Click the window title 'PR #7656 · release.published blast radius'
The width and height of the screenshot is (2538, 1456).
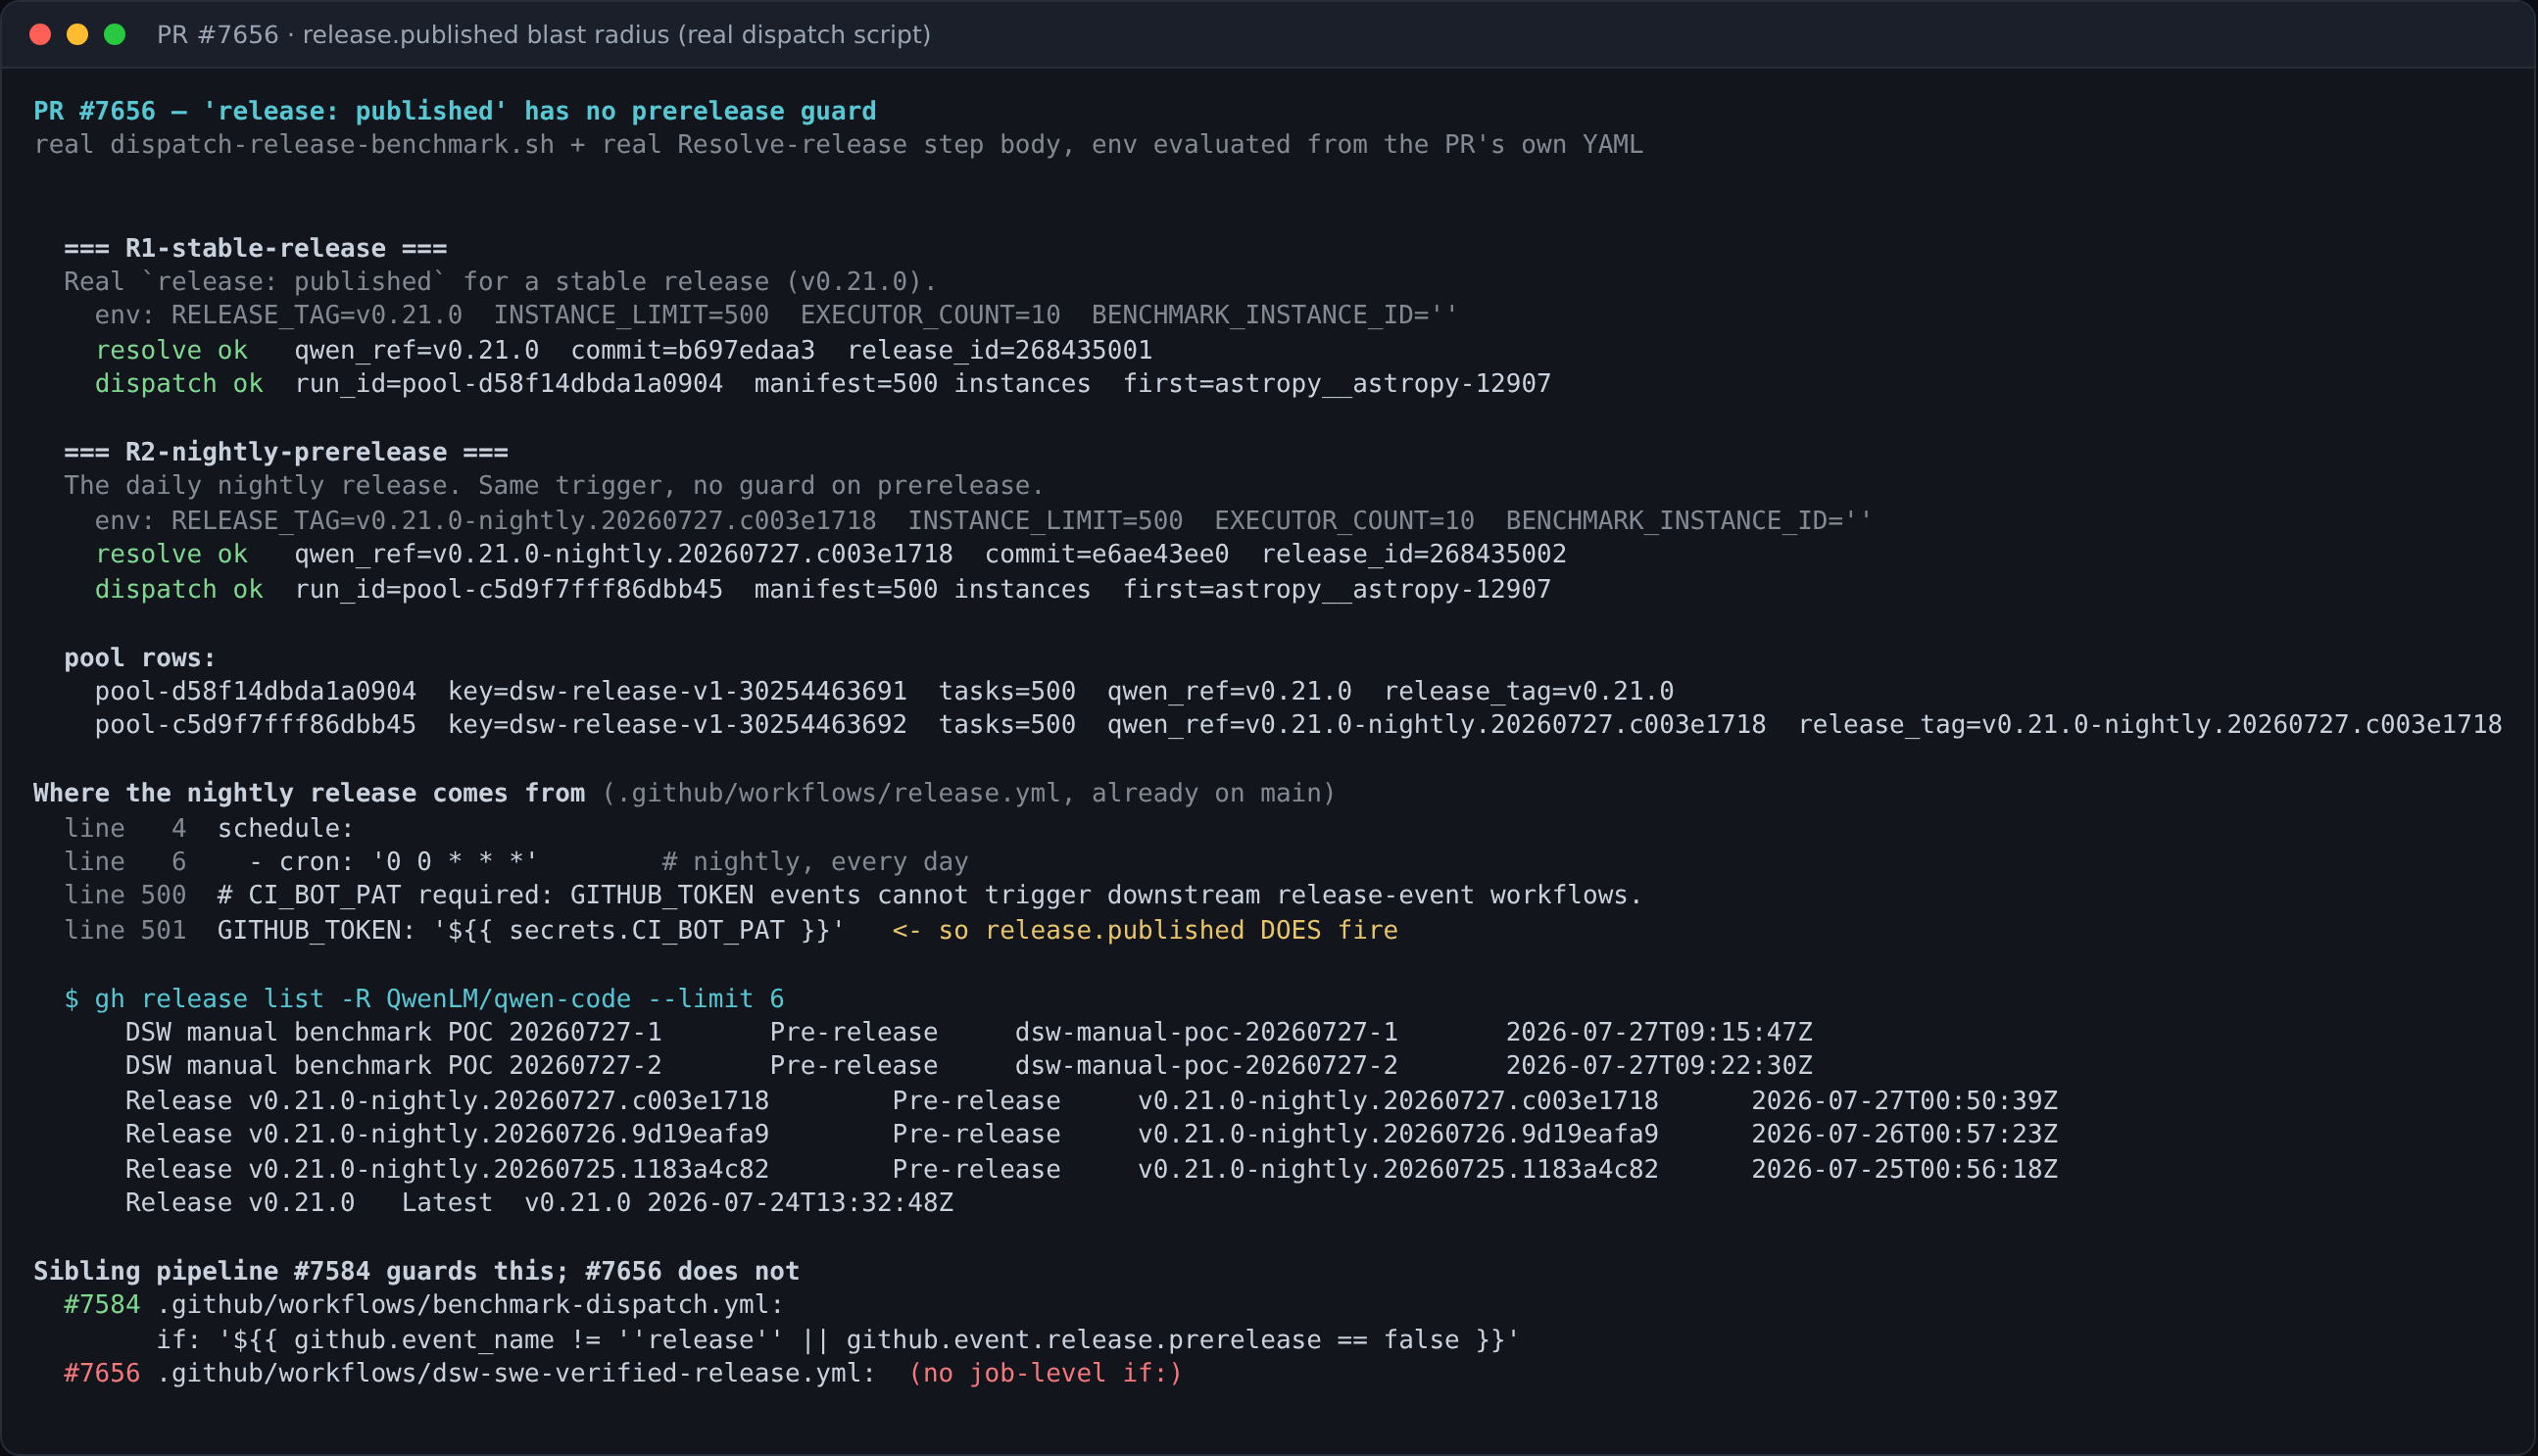pos(543,35)
